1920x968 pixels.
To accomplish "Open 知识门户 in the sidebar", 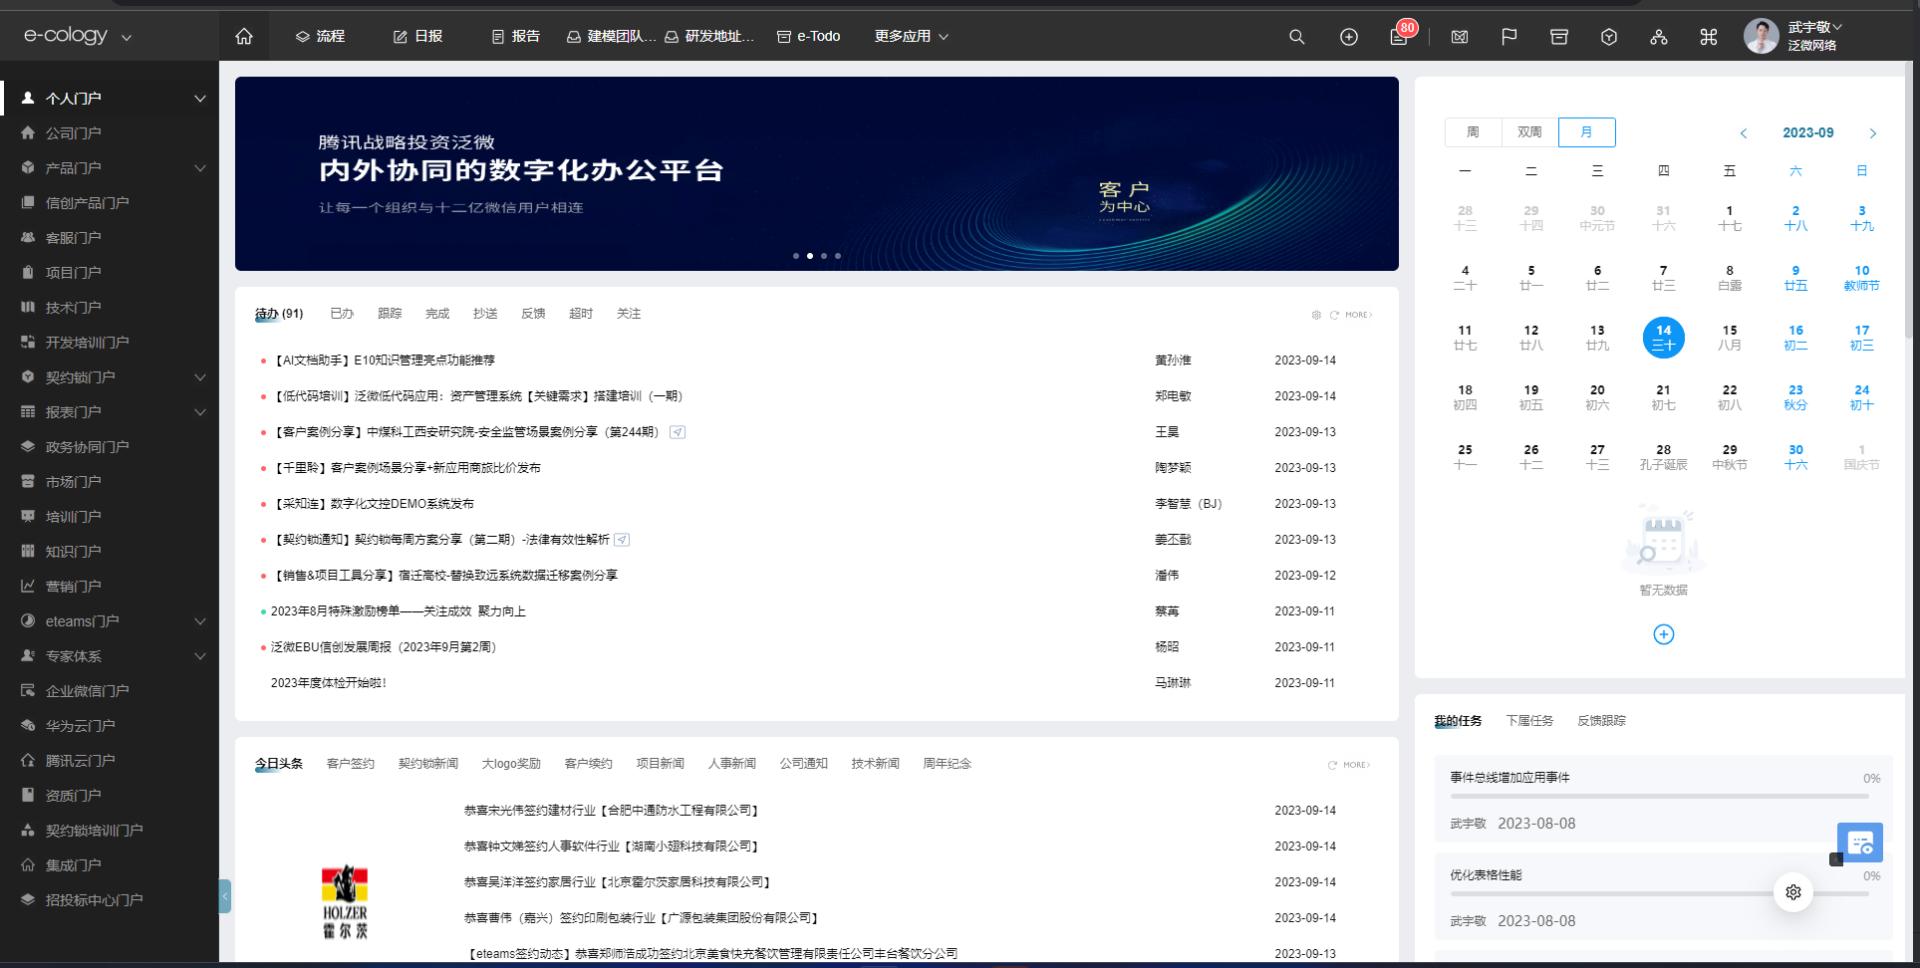I will click(x=73, y=551).
